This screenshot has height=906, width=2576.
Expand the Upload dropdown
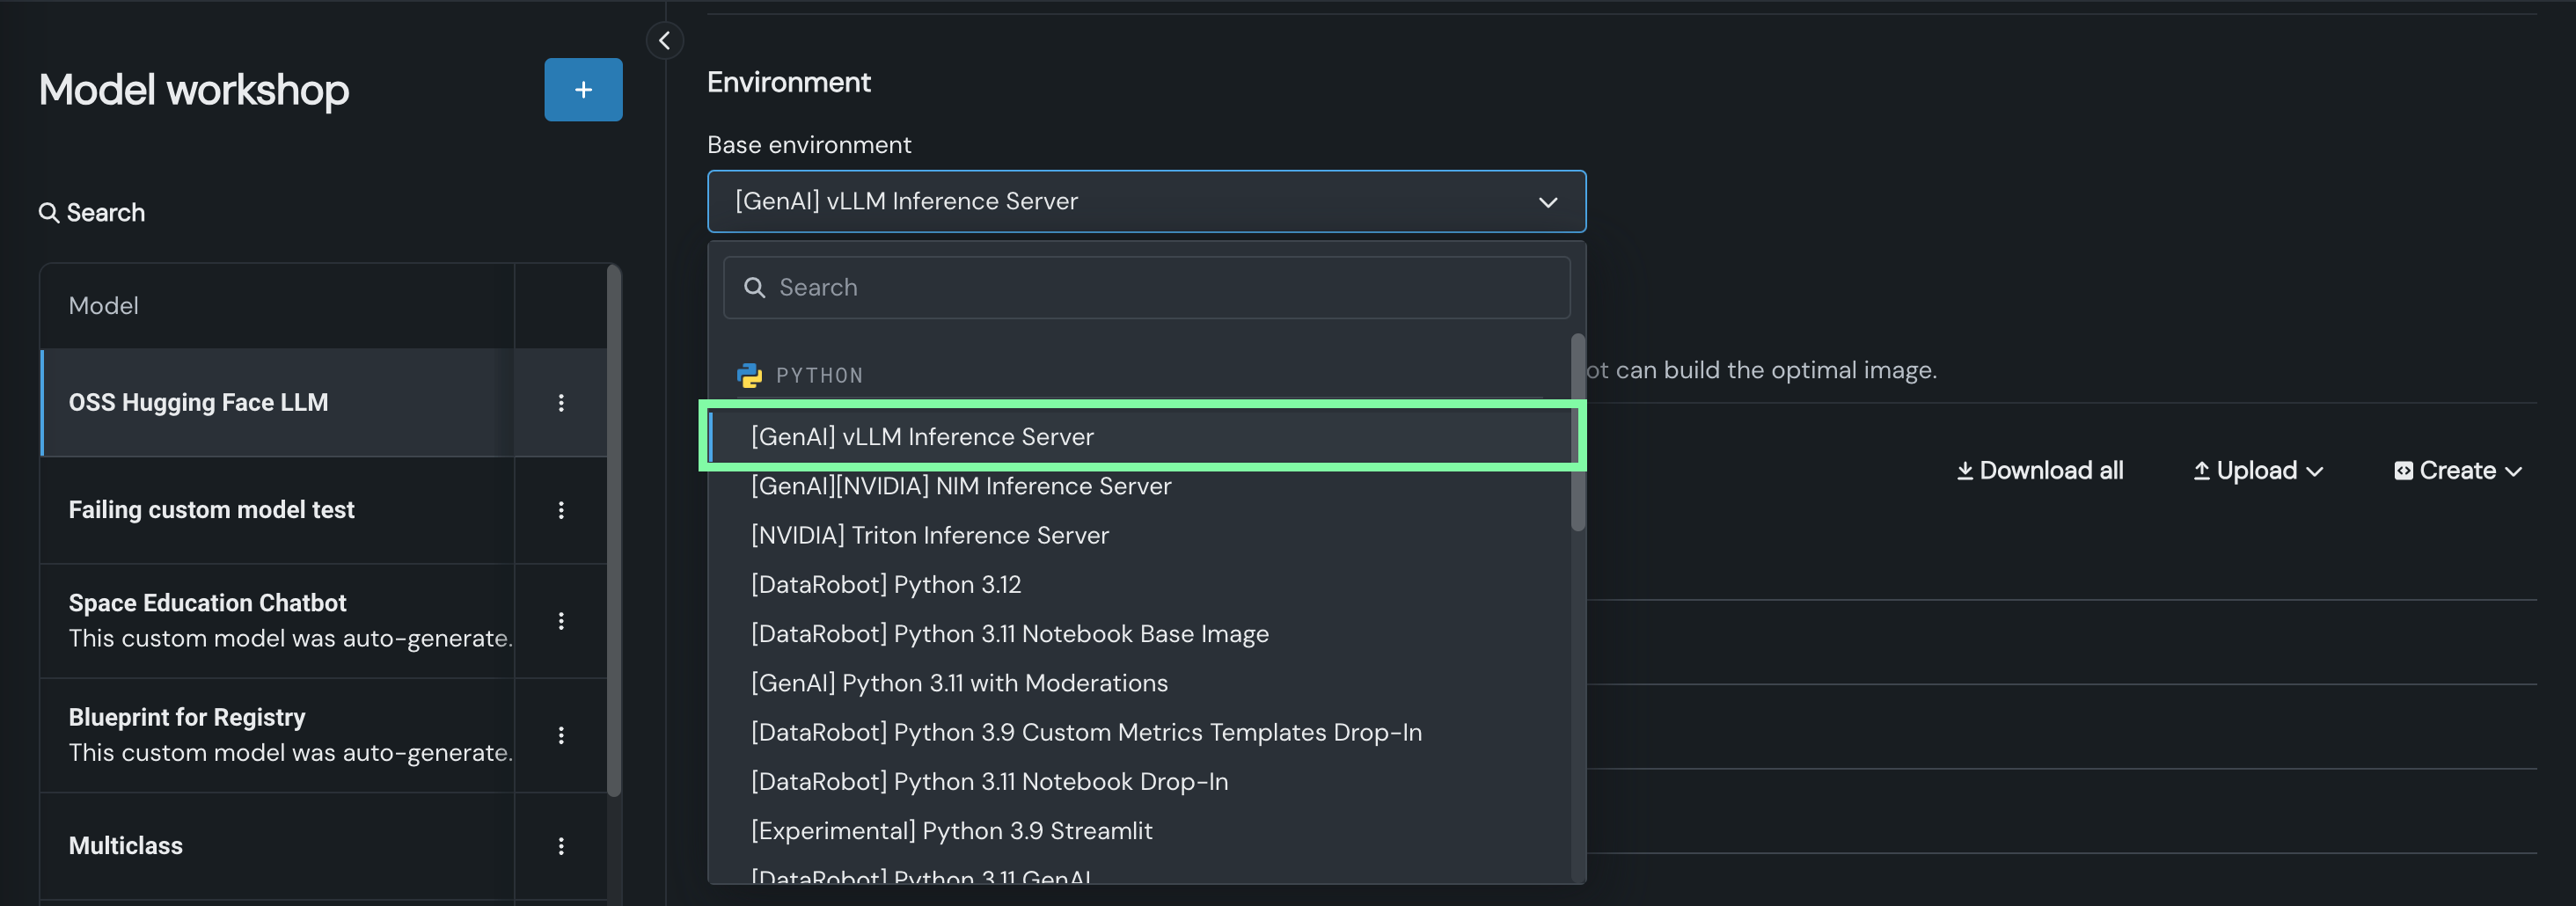coord(2257,471)
